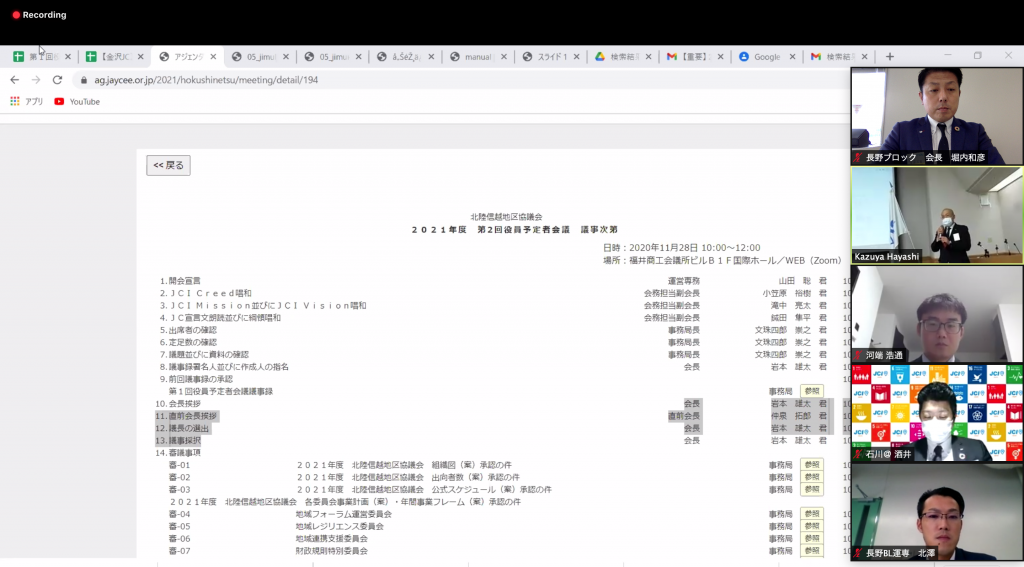
Task: Switch to the 【金沢JC】 spreadsheet tab
Action: coord(110,57)
